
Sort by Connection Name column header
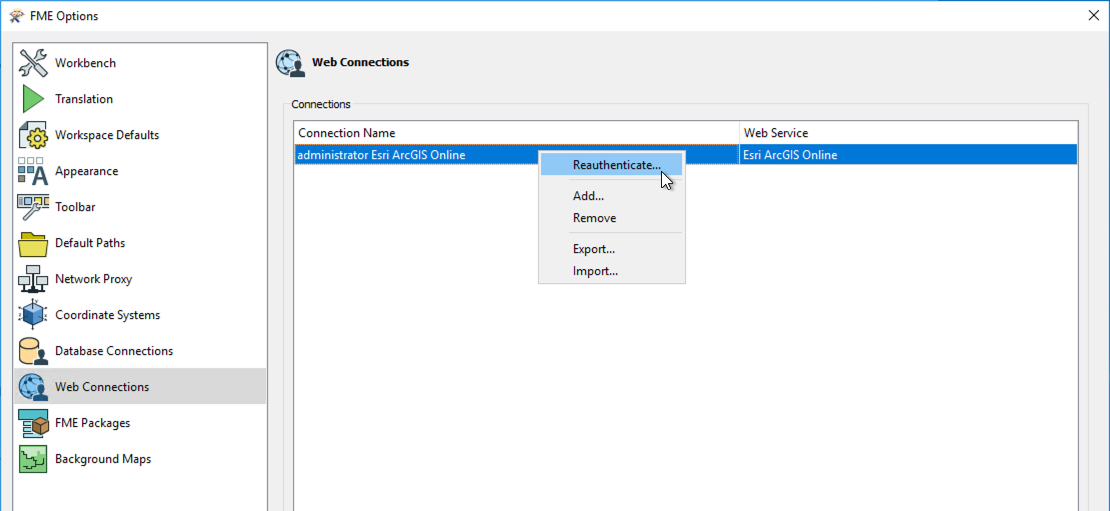pos(347,133)
